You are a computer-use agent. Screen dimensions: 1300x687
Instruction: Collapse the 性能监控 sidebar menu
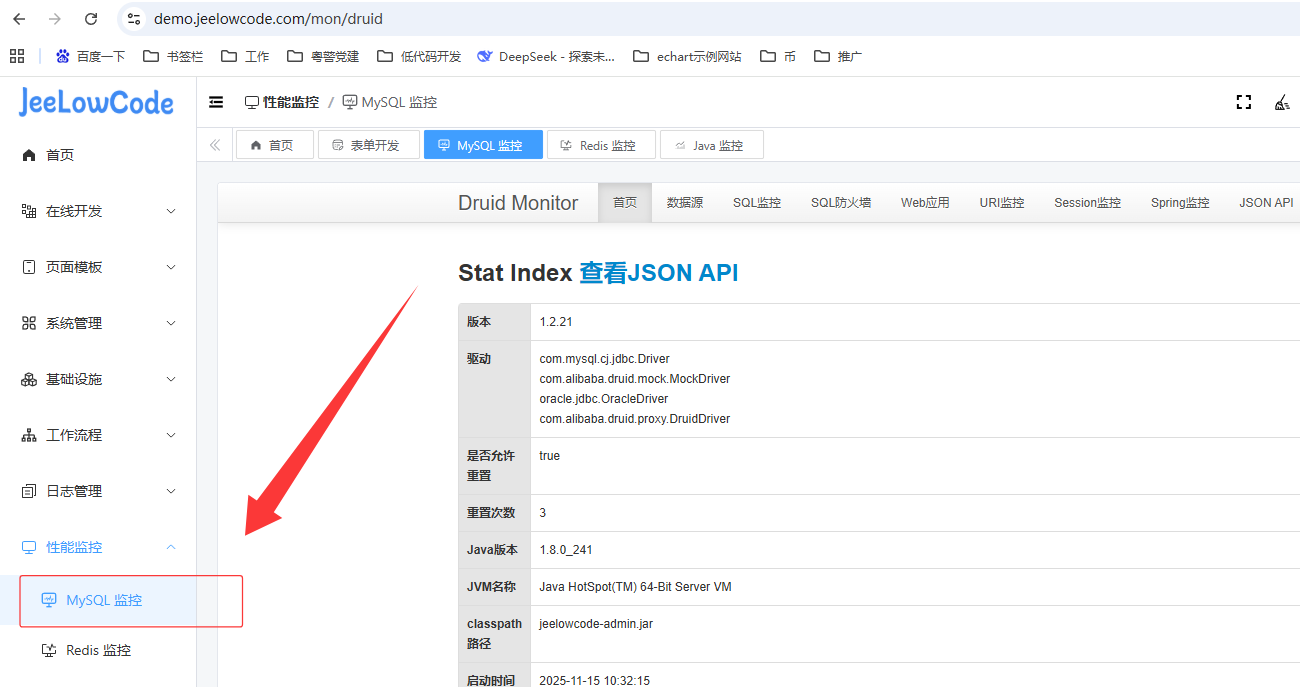(x=98, y=547)
